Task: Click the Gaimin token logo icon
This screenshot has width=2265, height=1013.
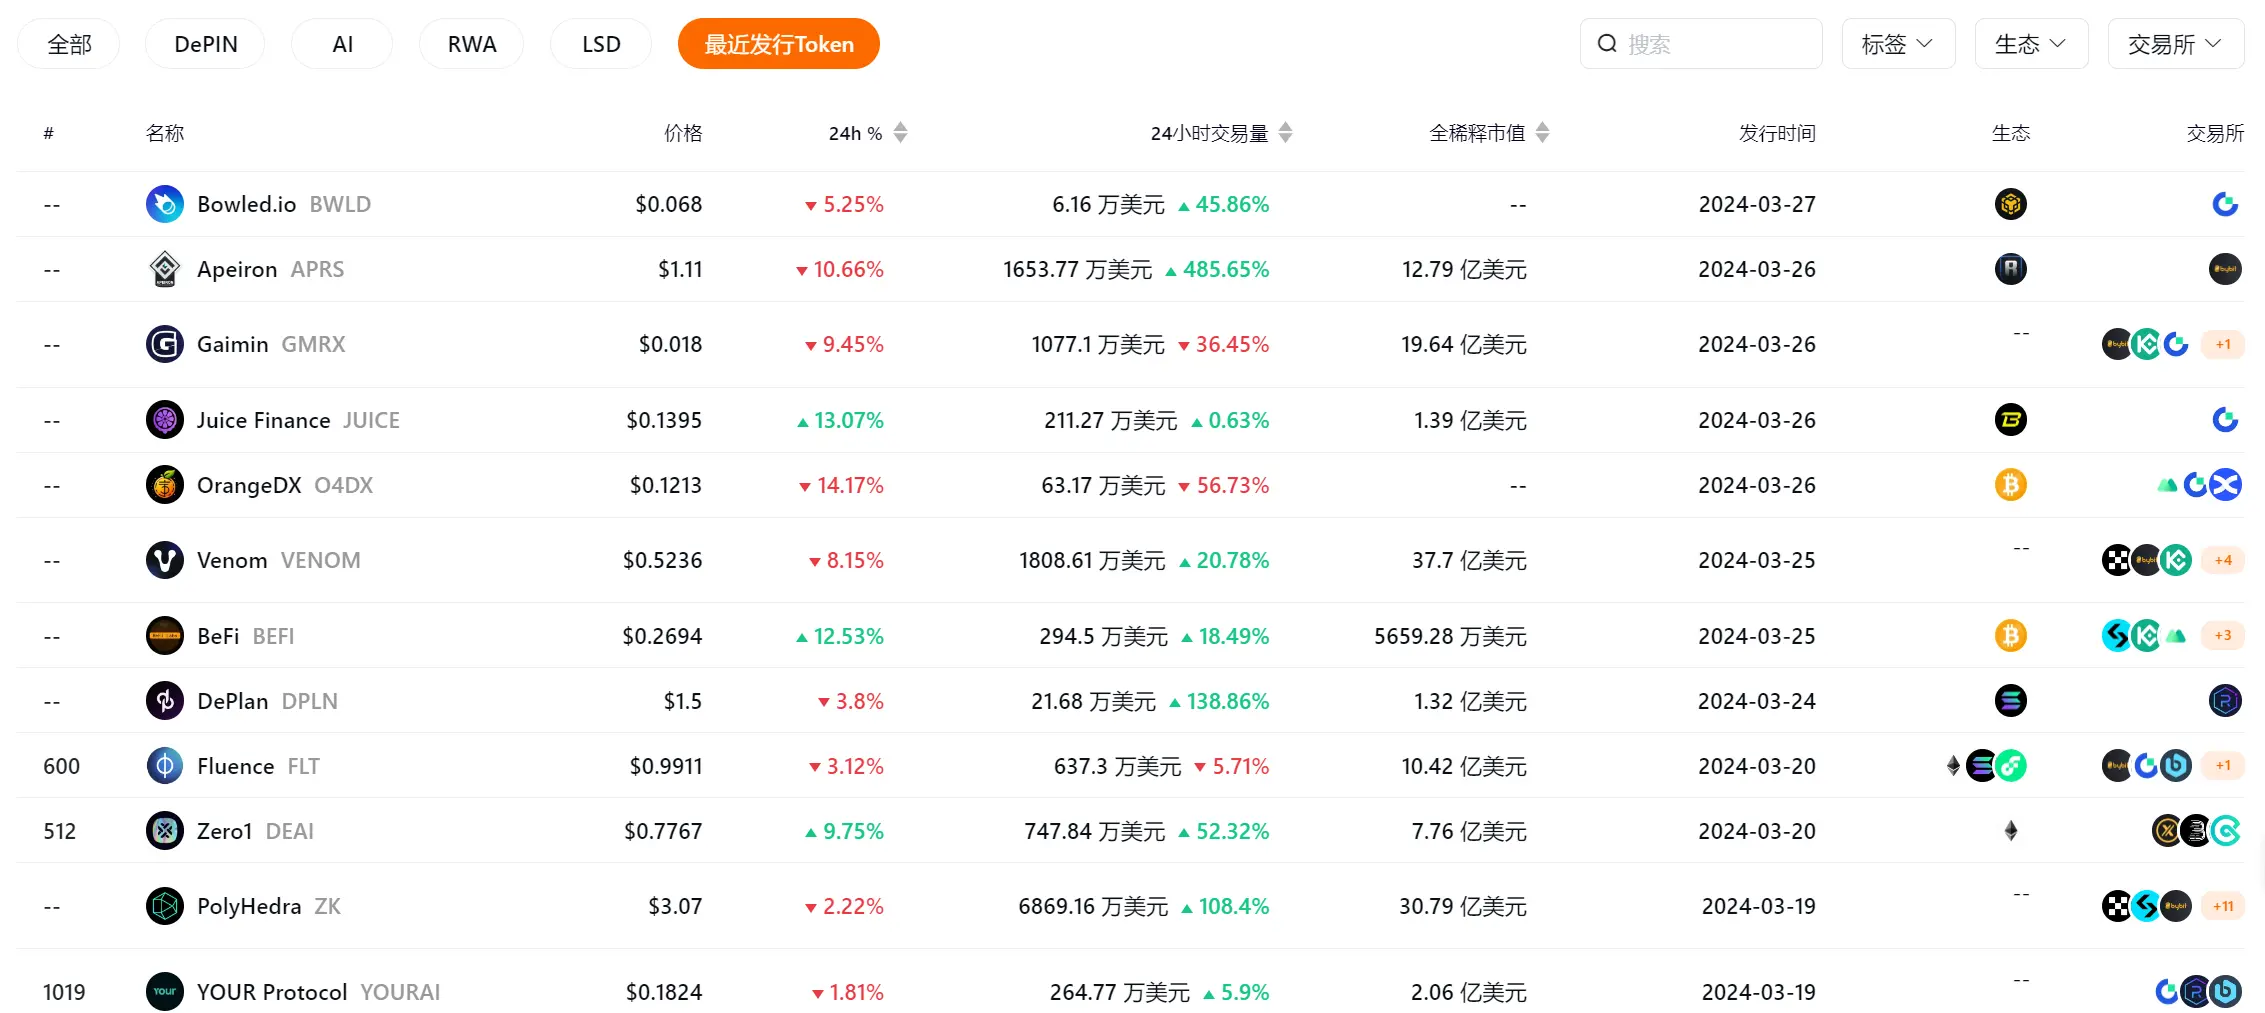Action: [165, 344]
